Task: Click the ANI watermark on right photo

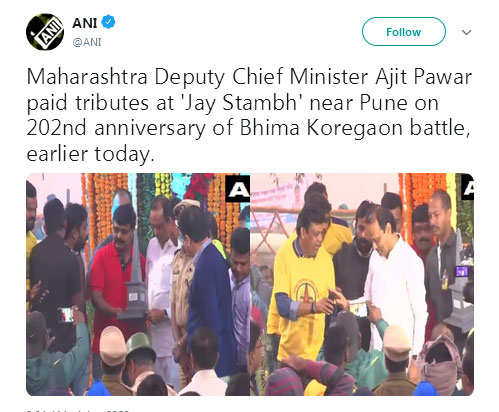Action: coord(467,187)
